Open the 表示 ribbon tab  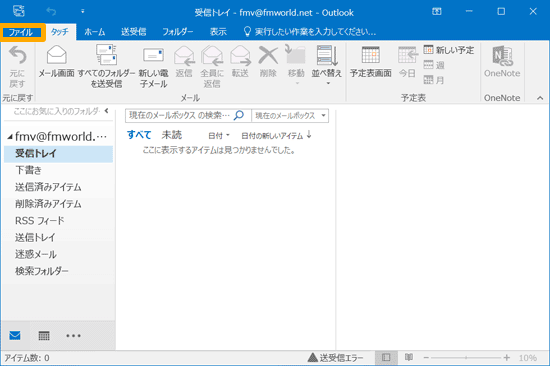pyautogui.click(x=218, y=32)
